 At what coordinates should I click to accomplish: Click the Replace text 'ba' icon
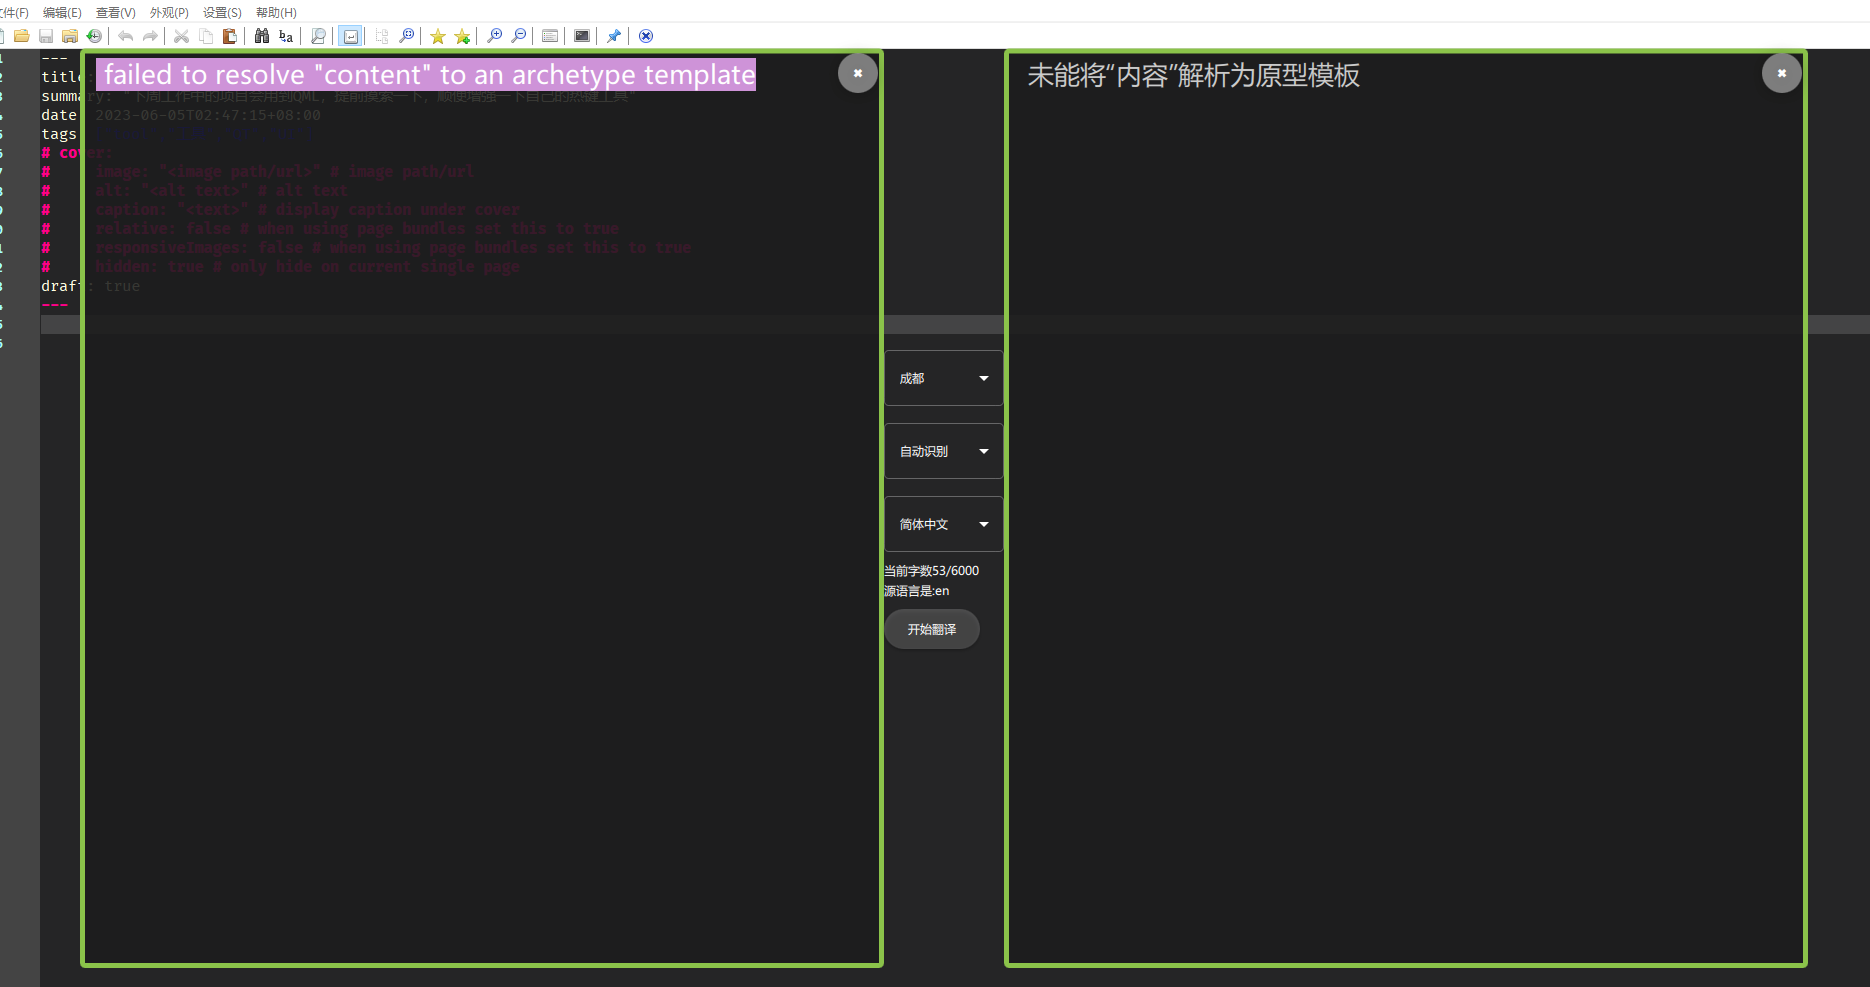click(x=286, y=36)
